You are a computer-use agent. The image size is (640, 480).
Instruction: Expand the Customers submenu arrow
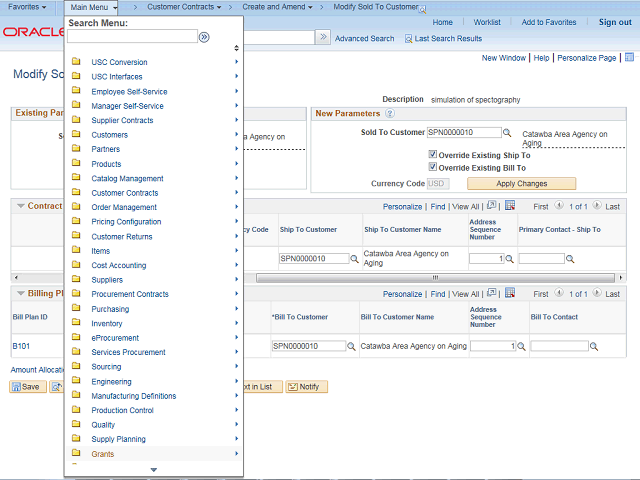click(236, 135)
